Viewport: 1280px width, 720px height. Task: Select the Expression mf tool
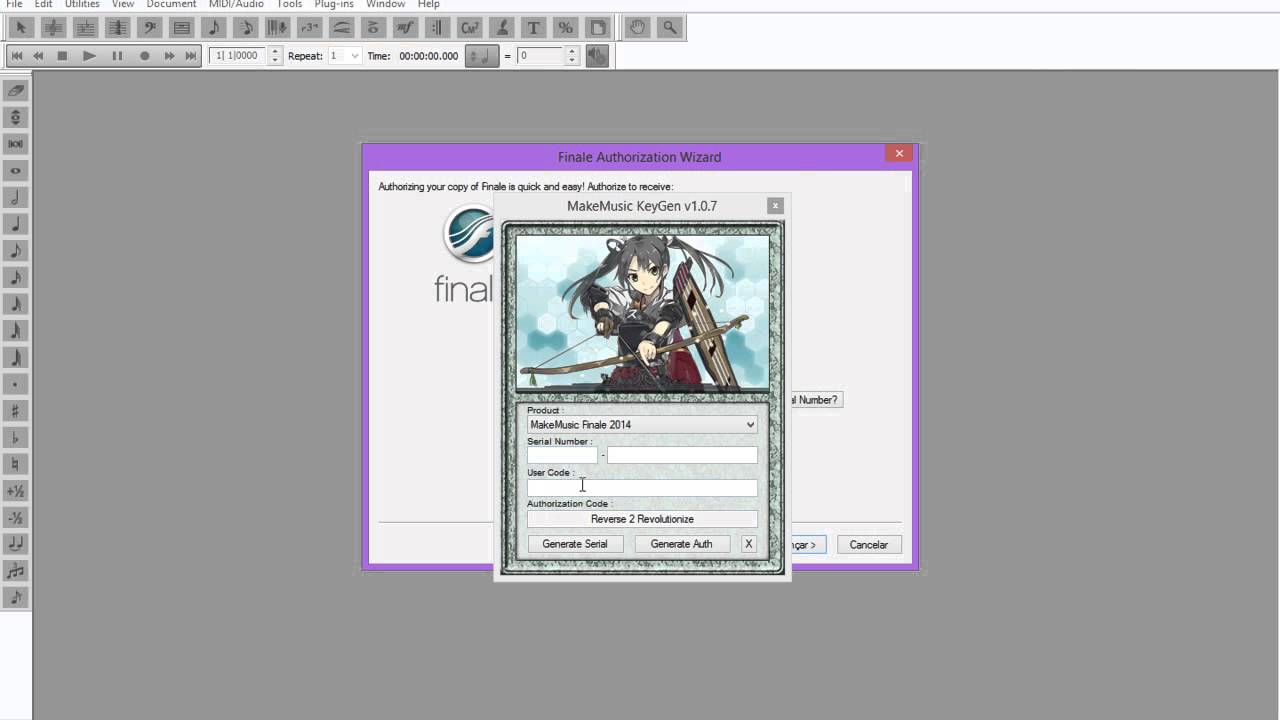[x=405, y=28]
